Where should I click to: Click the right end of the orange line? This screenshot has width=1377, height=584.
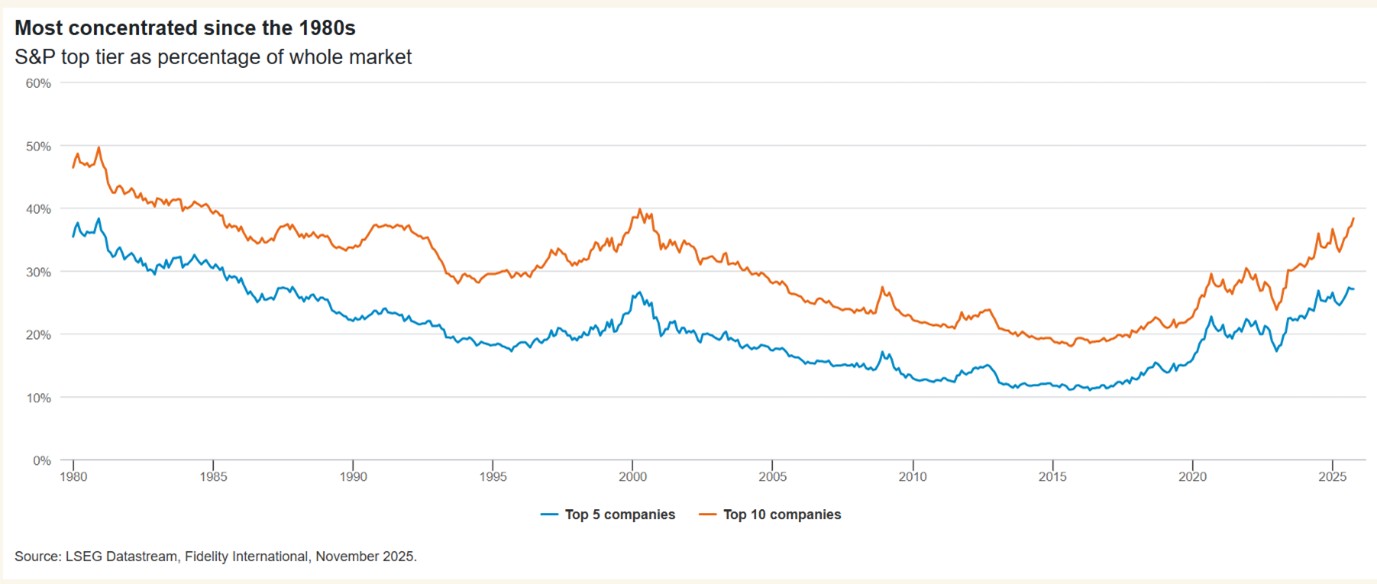1354,218
